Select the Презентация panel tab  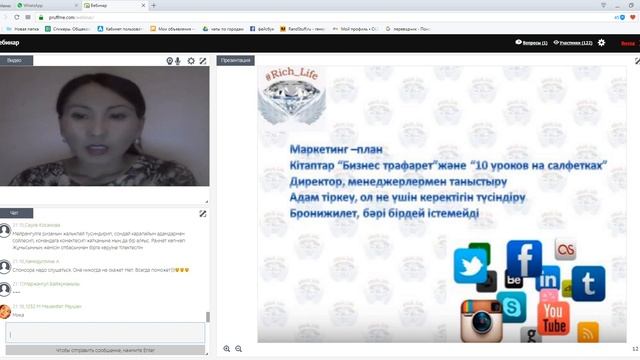[x=236, y=60]
